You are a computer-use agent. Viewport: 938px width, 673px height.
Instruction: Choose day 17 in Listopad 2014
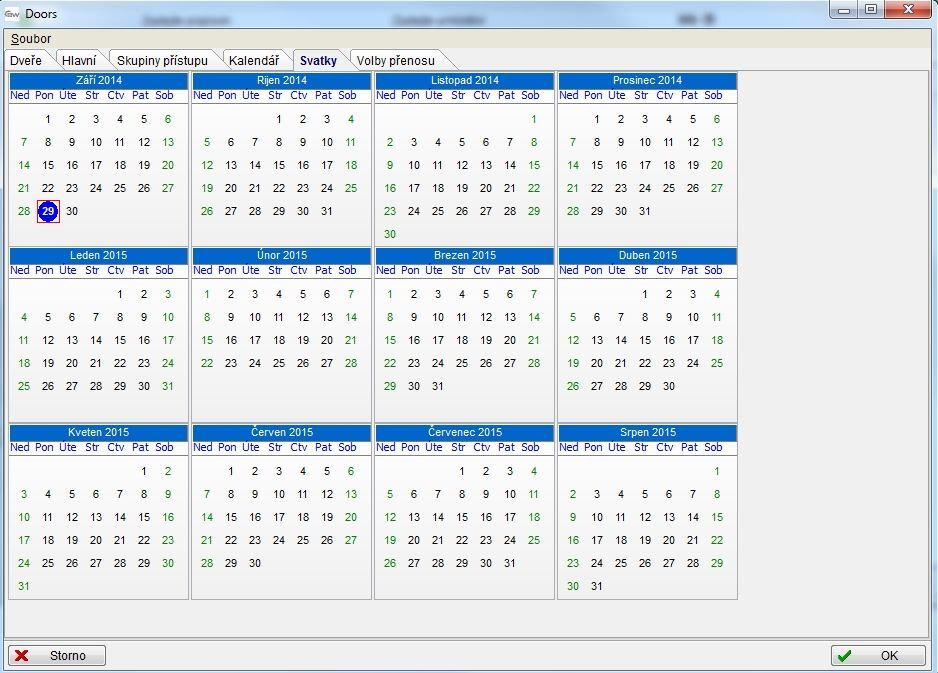pyautogui.click(x=414, y=188)
